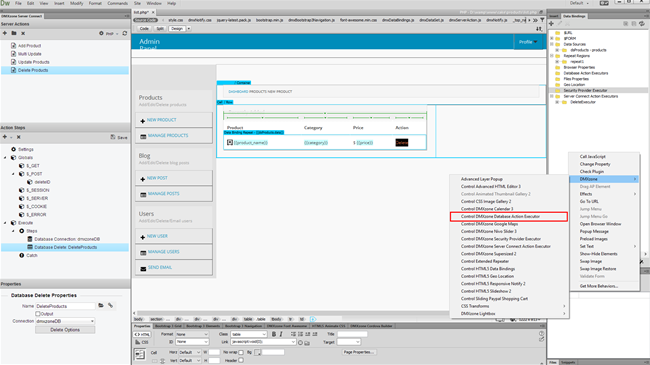Collapse the Globals tree node
Image resolution: width=650 pixels, height=365 pixels.
pos(5,158)
